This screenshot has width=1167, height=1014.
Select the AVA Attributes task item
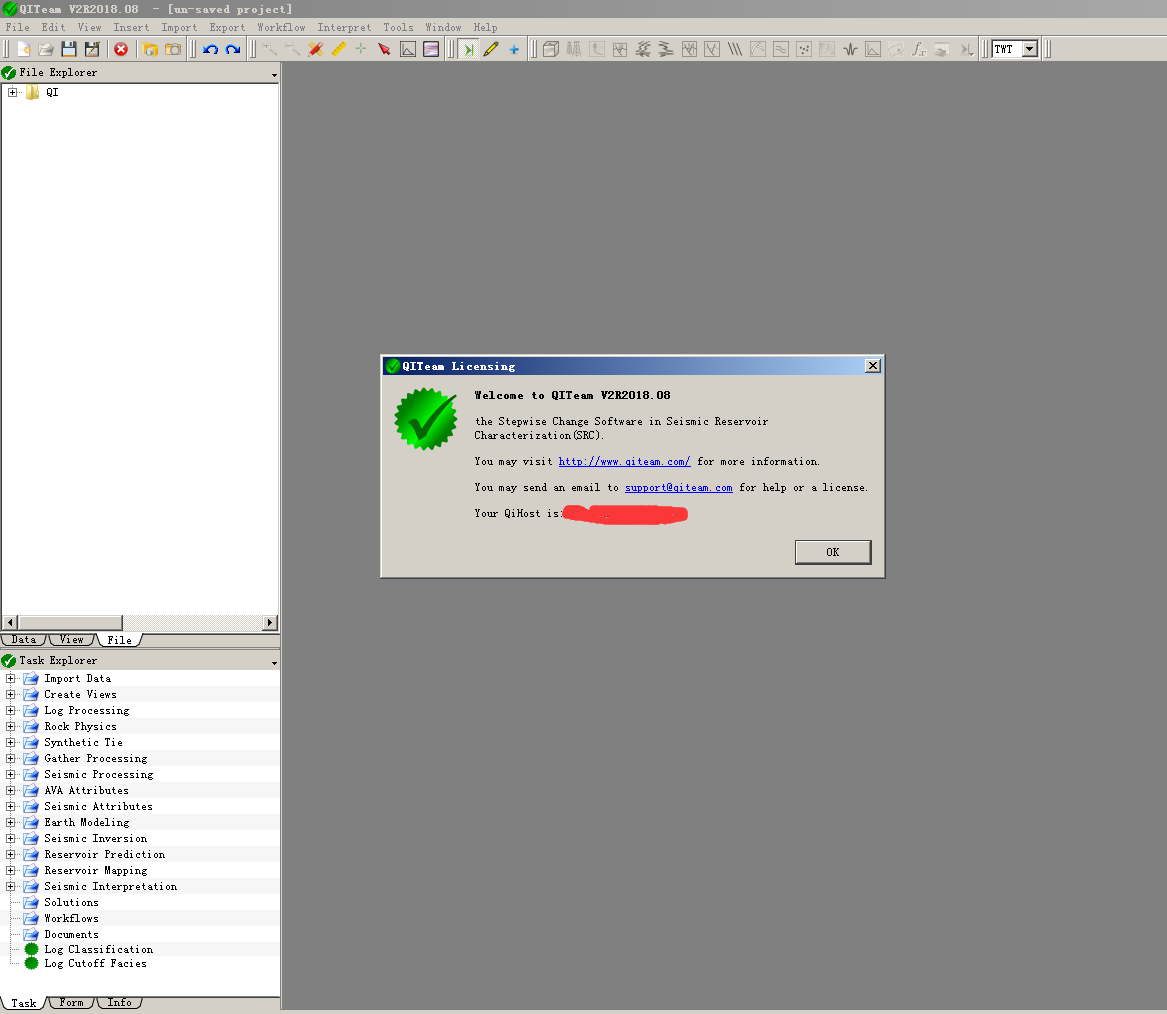[86, 791]
